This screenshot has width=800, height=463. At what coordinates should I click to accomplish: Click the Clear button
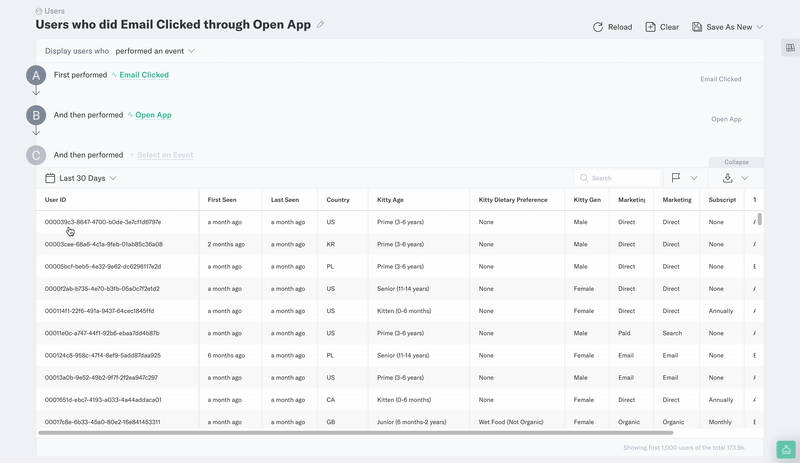click(x=662, y=27)
